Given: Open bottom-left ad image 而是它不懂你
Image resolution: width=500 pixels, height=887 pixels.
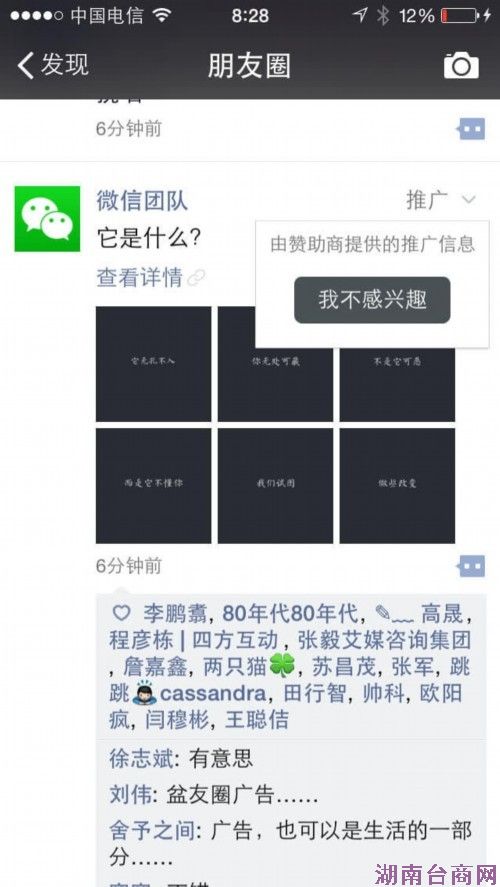Looking at the screenshot, I should click(x=153, y=486).
